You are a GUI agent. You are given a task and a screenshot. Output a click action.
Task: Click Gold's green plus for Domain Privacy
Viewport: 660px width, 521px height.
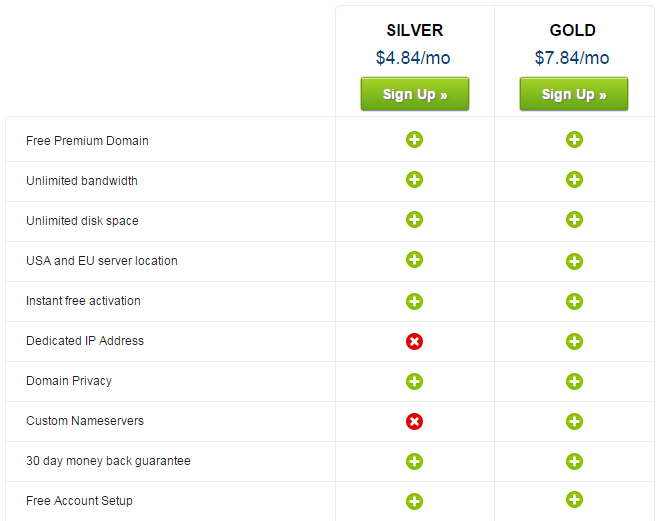[574, 381]
